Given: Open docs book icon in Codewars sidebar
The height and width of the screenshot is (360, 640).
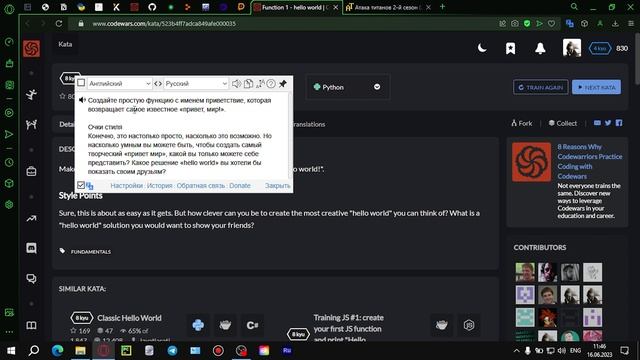Looking at the screenshot, I should [31, 325].
